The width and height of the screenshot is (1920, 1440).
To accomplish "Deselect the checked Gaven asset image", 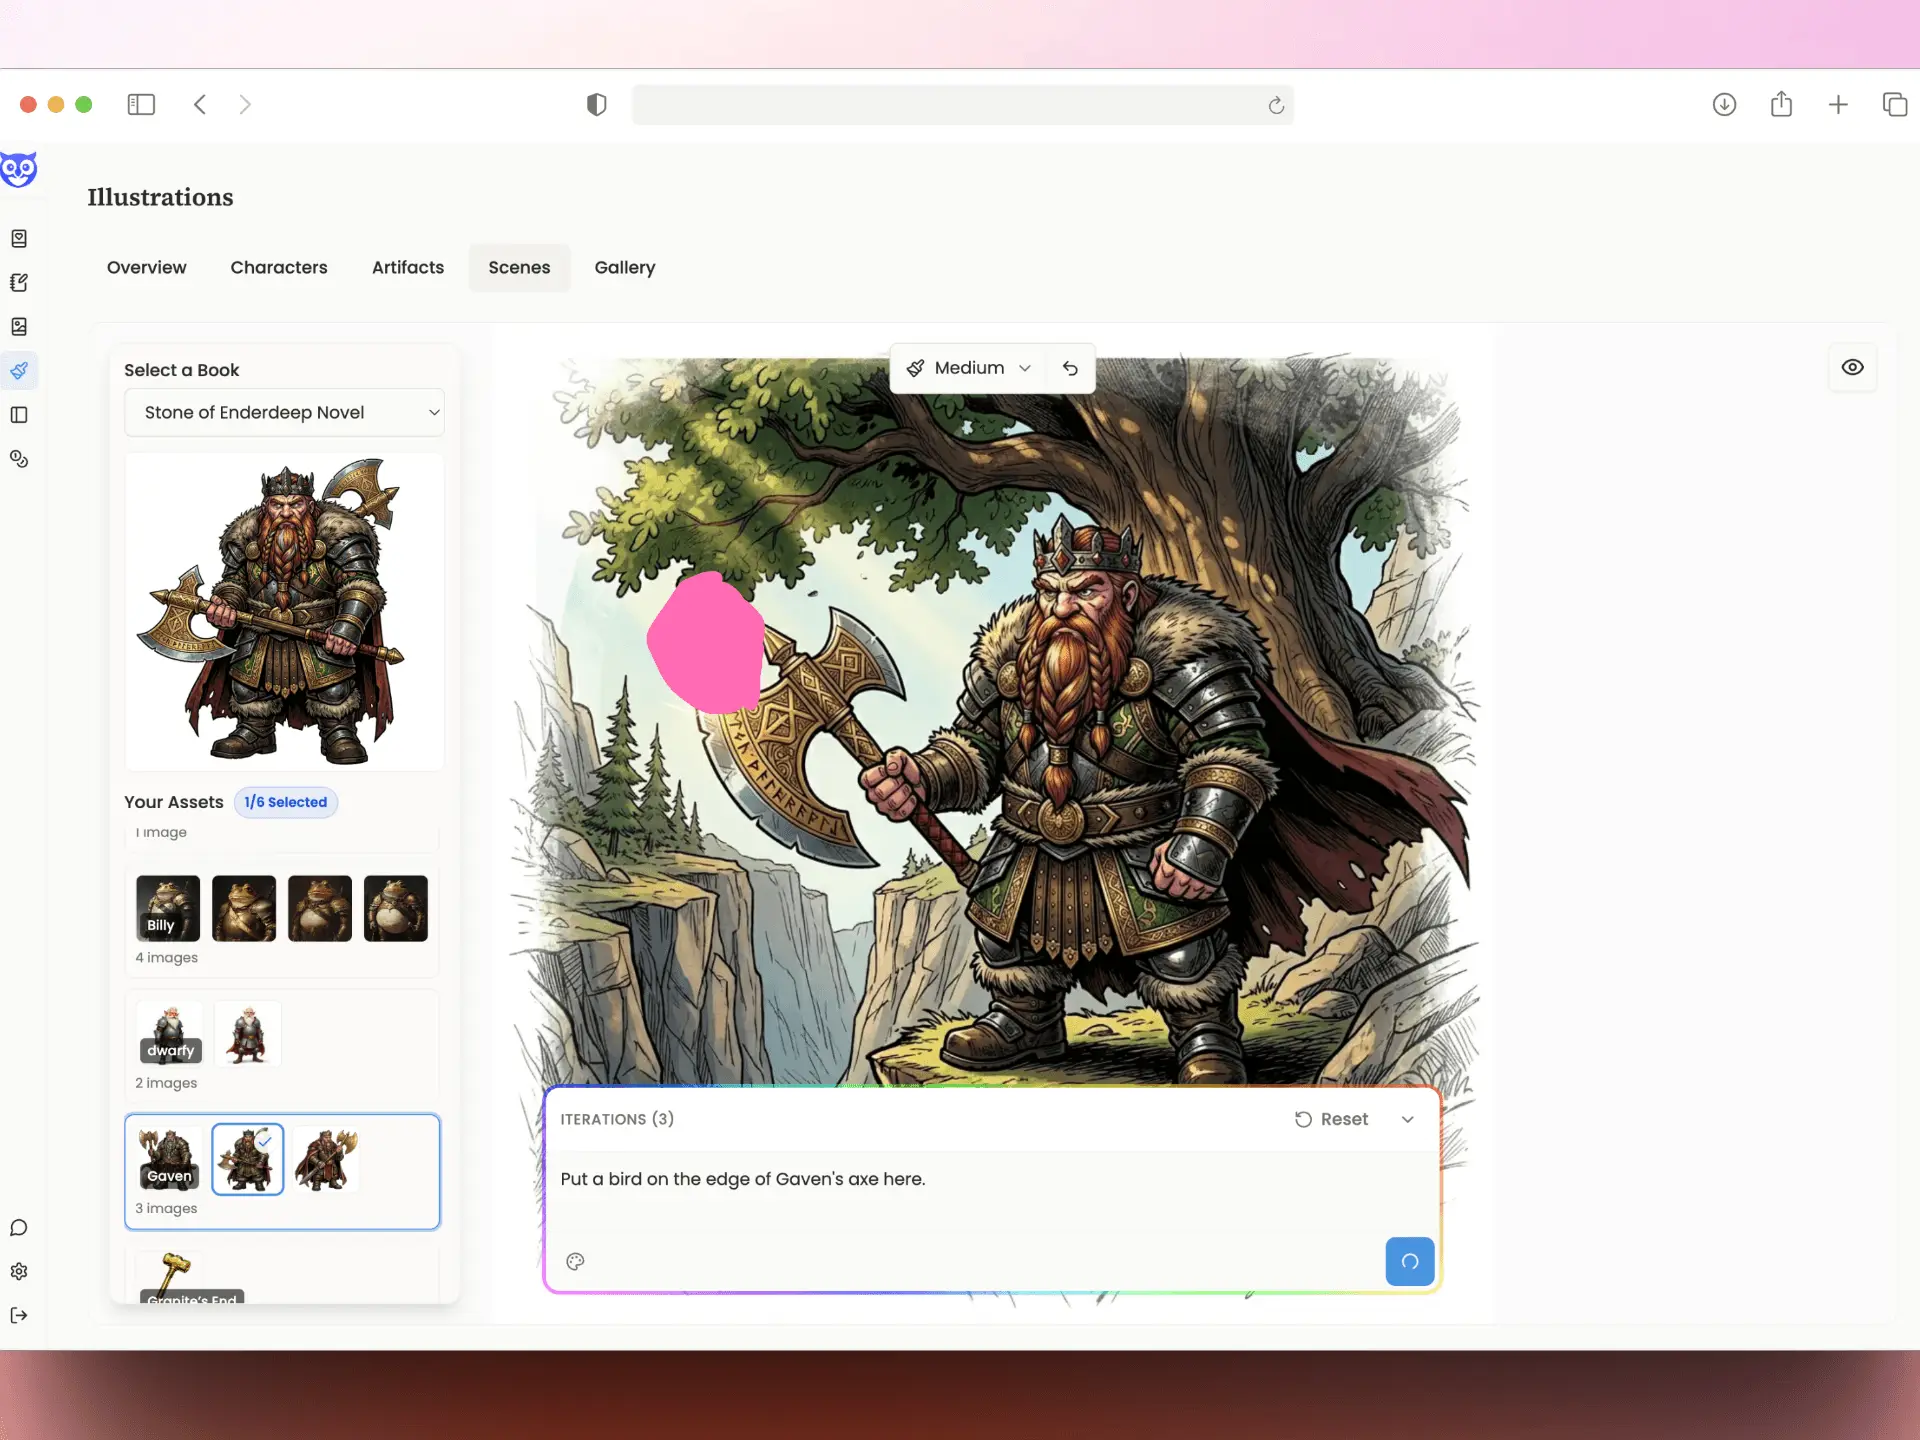I will [x=247, y=1159].
